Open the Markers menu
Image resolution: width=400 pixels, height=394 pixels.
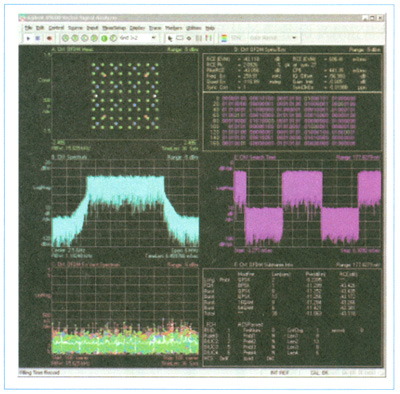tap(174, 28)
